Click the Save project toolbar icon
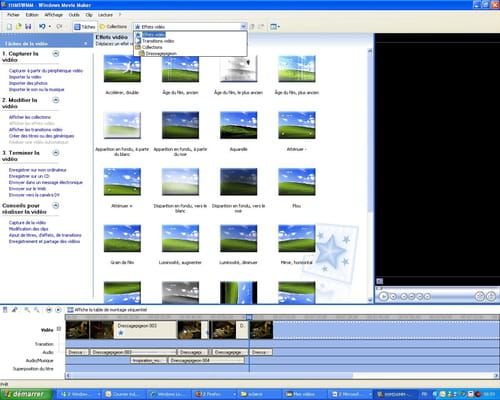 [x=28, y=26]
